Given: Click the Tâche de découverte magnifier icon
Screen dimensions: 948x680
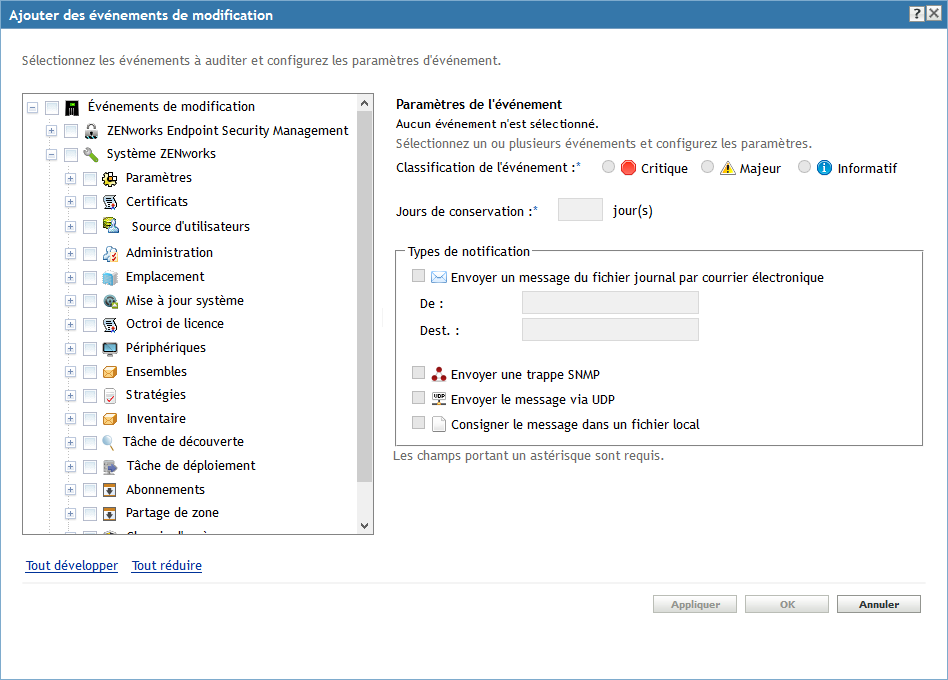Looking at the screenshot, I should tap(108, 442).
